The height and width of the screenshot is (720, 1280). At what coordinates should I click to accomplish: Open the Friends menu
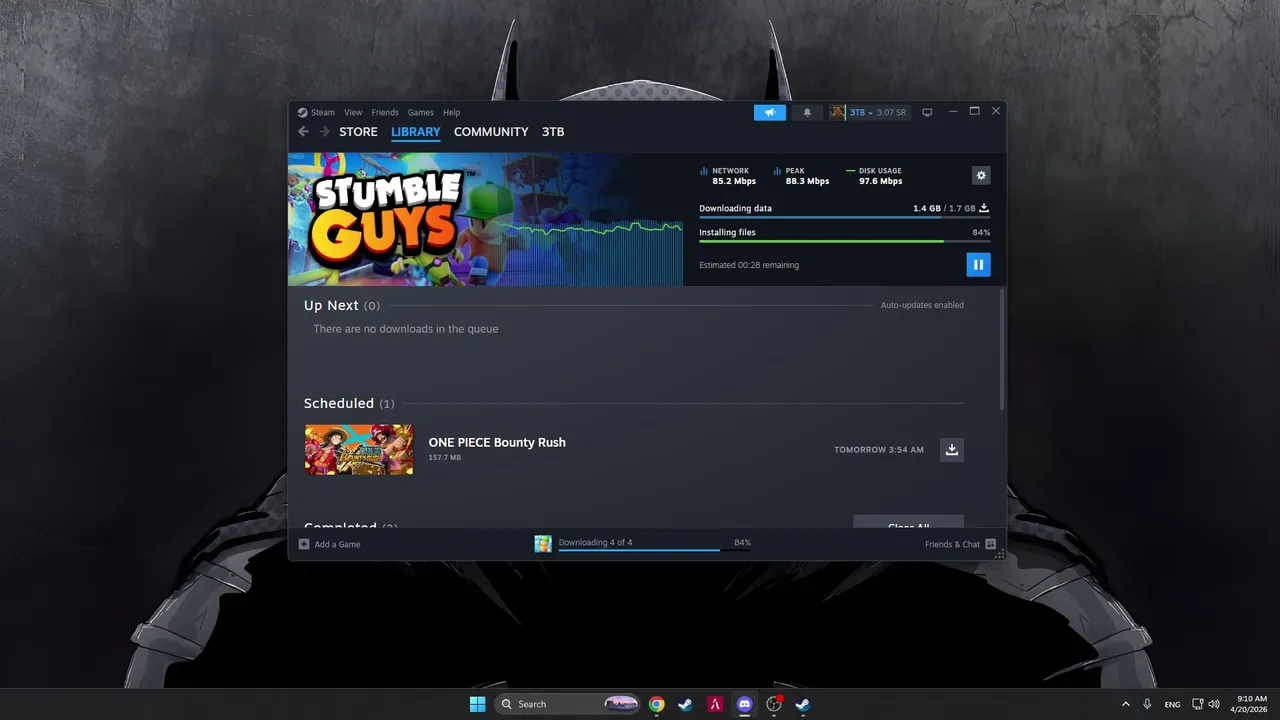pos(385,113)
